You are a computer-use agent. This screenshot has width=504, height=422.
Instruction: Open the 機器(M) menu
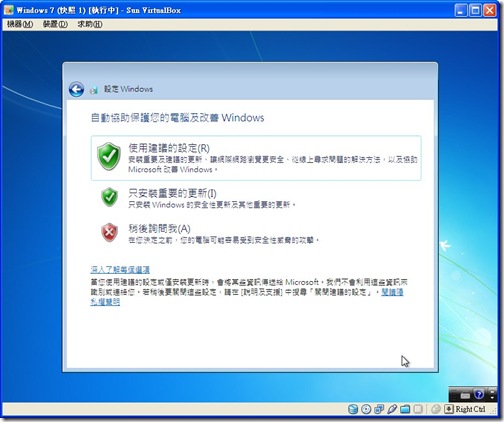tap(20, 24)
